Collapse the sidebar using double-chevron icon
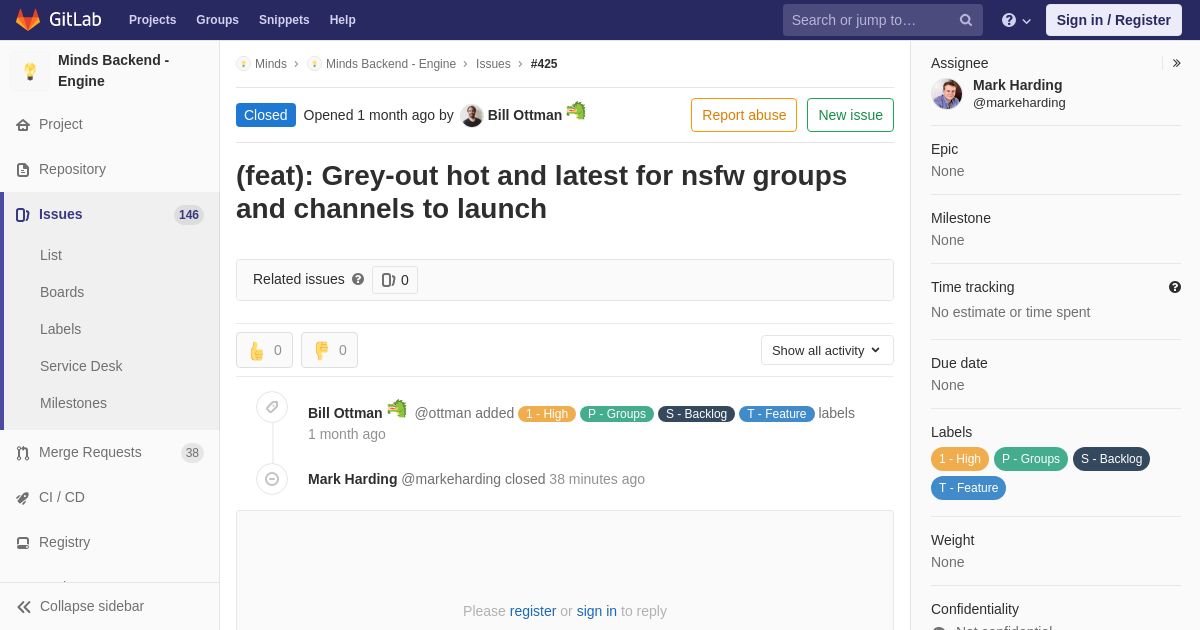 pos(24,607)
